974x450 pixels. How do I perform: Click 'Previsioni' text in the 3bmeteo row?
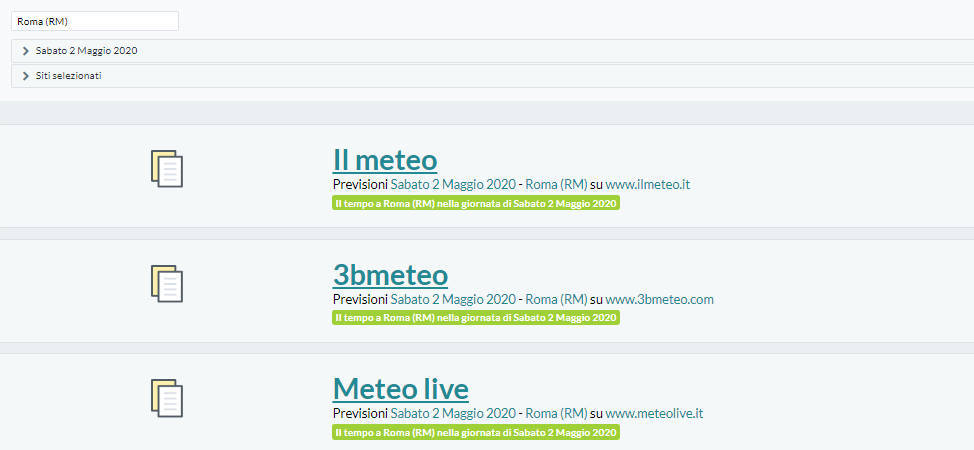pos(360,299)
